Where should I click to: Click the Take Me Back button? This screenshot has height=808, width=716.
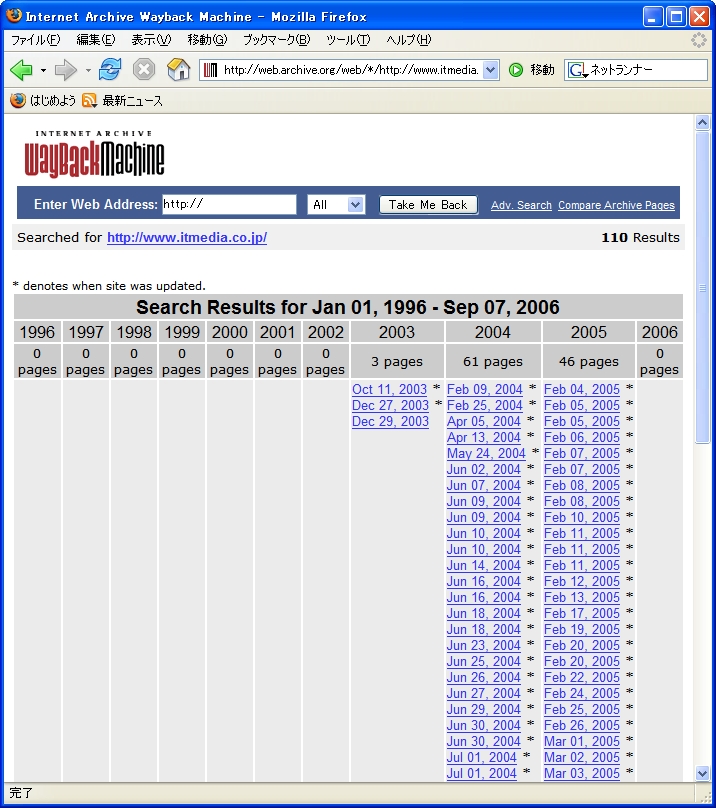click(428, 205)
